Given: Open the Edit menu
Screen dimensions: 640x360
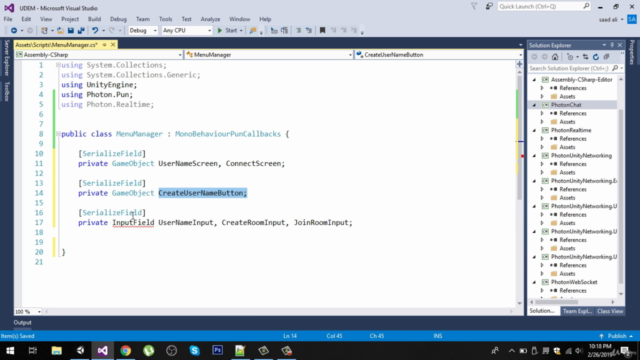Looking at the screenshot, I should coord(26,19).
